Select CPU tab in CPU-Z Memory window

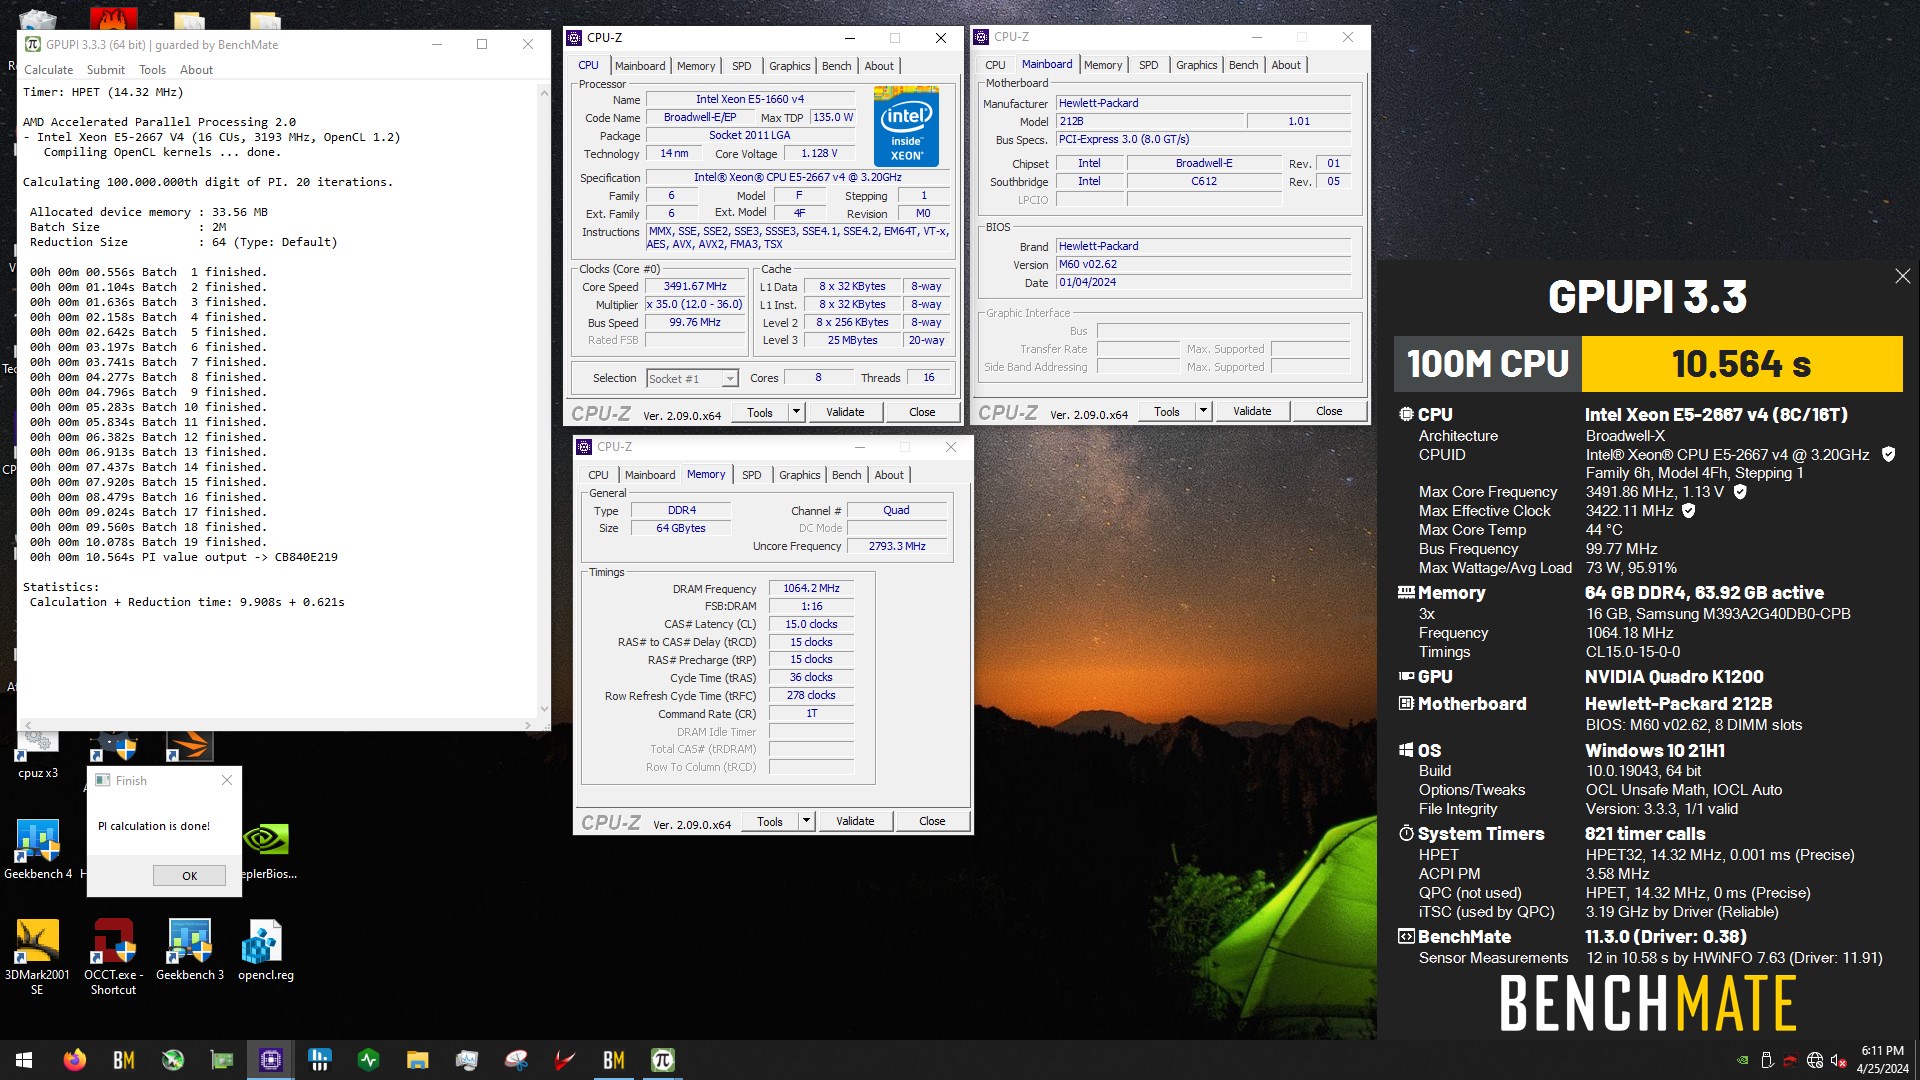coord(598,475)
